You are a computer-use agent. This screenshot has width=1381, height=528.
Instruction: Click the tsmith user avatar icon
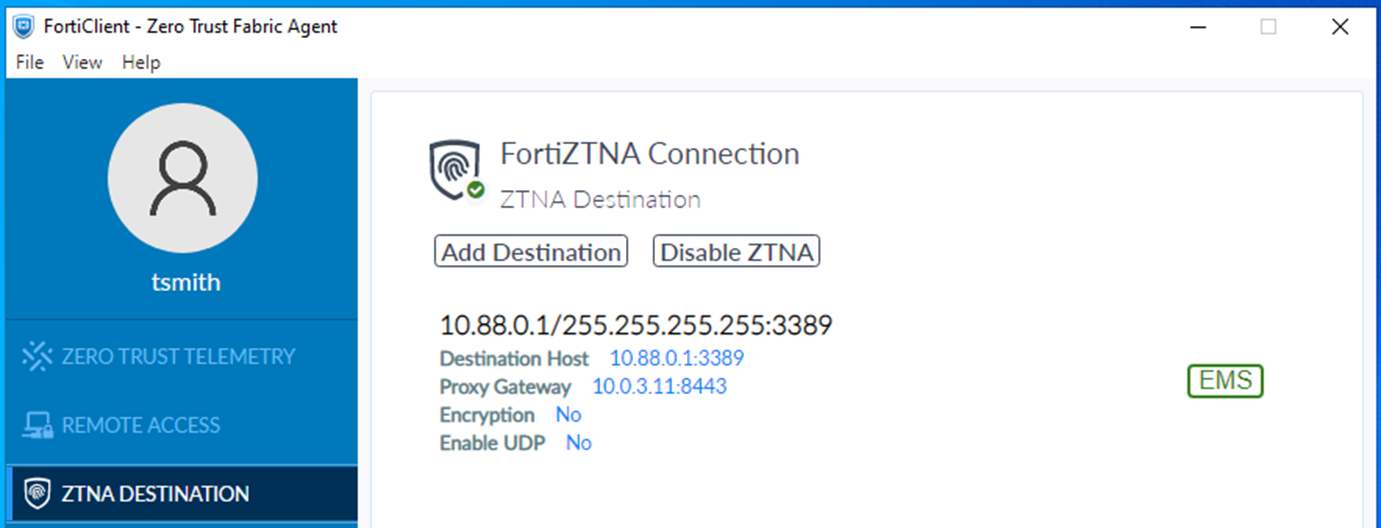[182, 178]
